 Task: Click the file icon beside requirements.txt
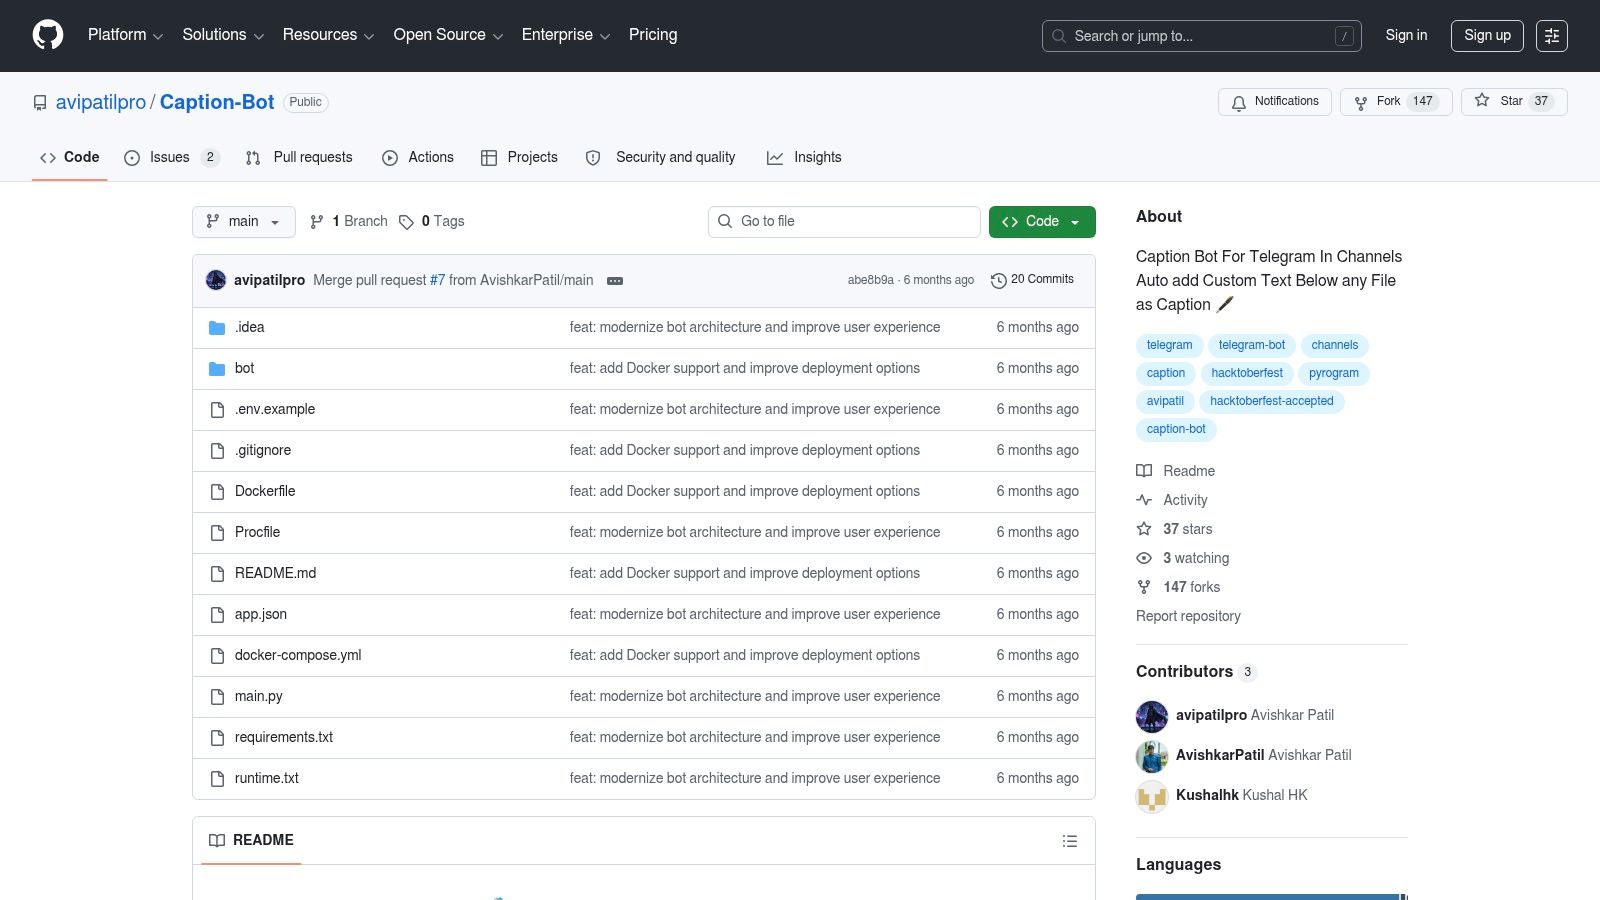point(217,738)
